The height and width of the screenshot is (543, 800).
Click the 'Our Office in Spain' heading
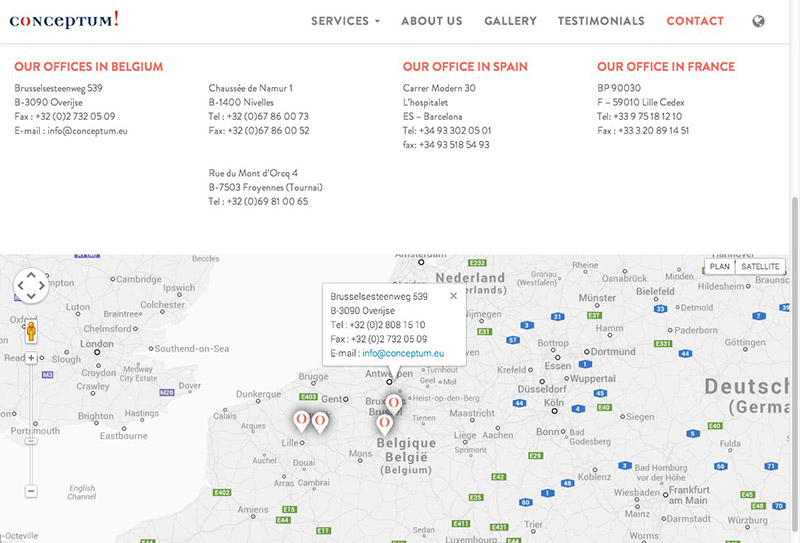click(x=465, y=67)
